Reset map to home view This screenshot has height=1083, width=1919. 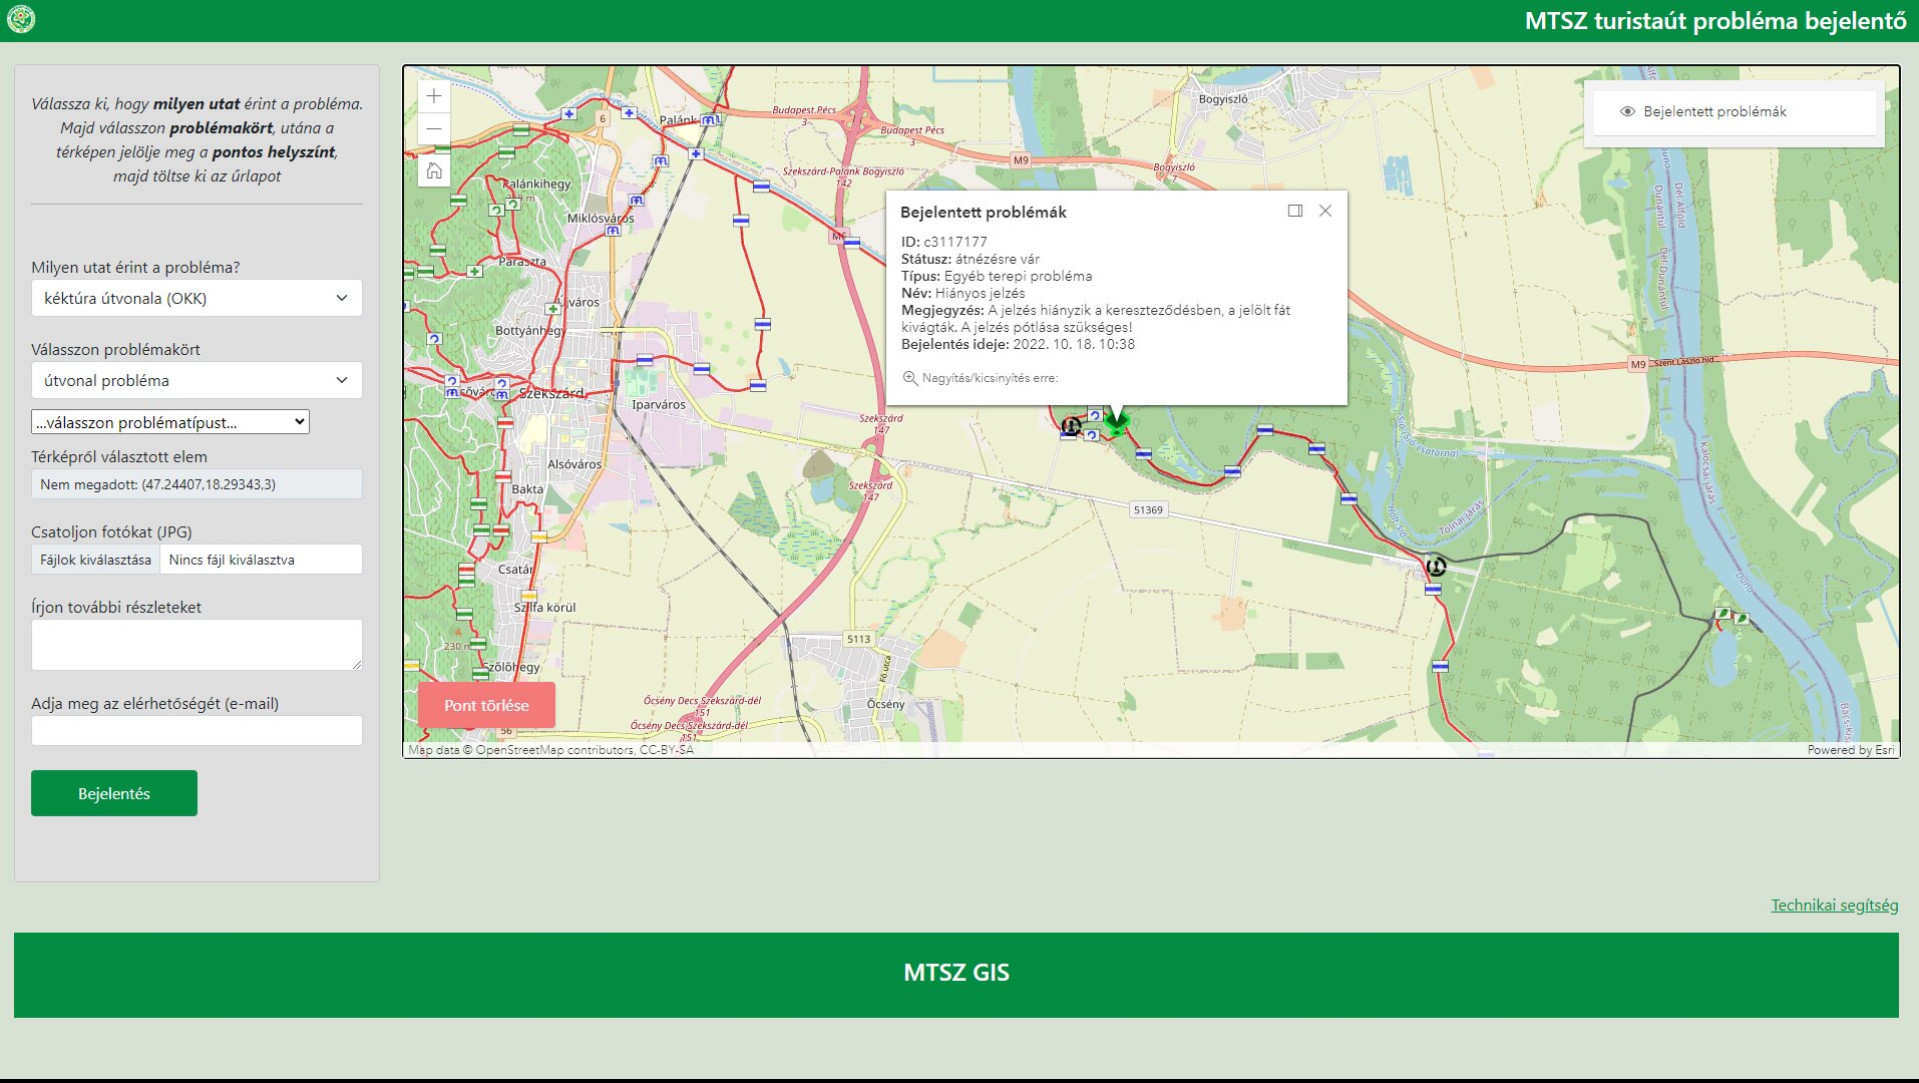[434, 171]
